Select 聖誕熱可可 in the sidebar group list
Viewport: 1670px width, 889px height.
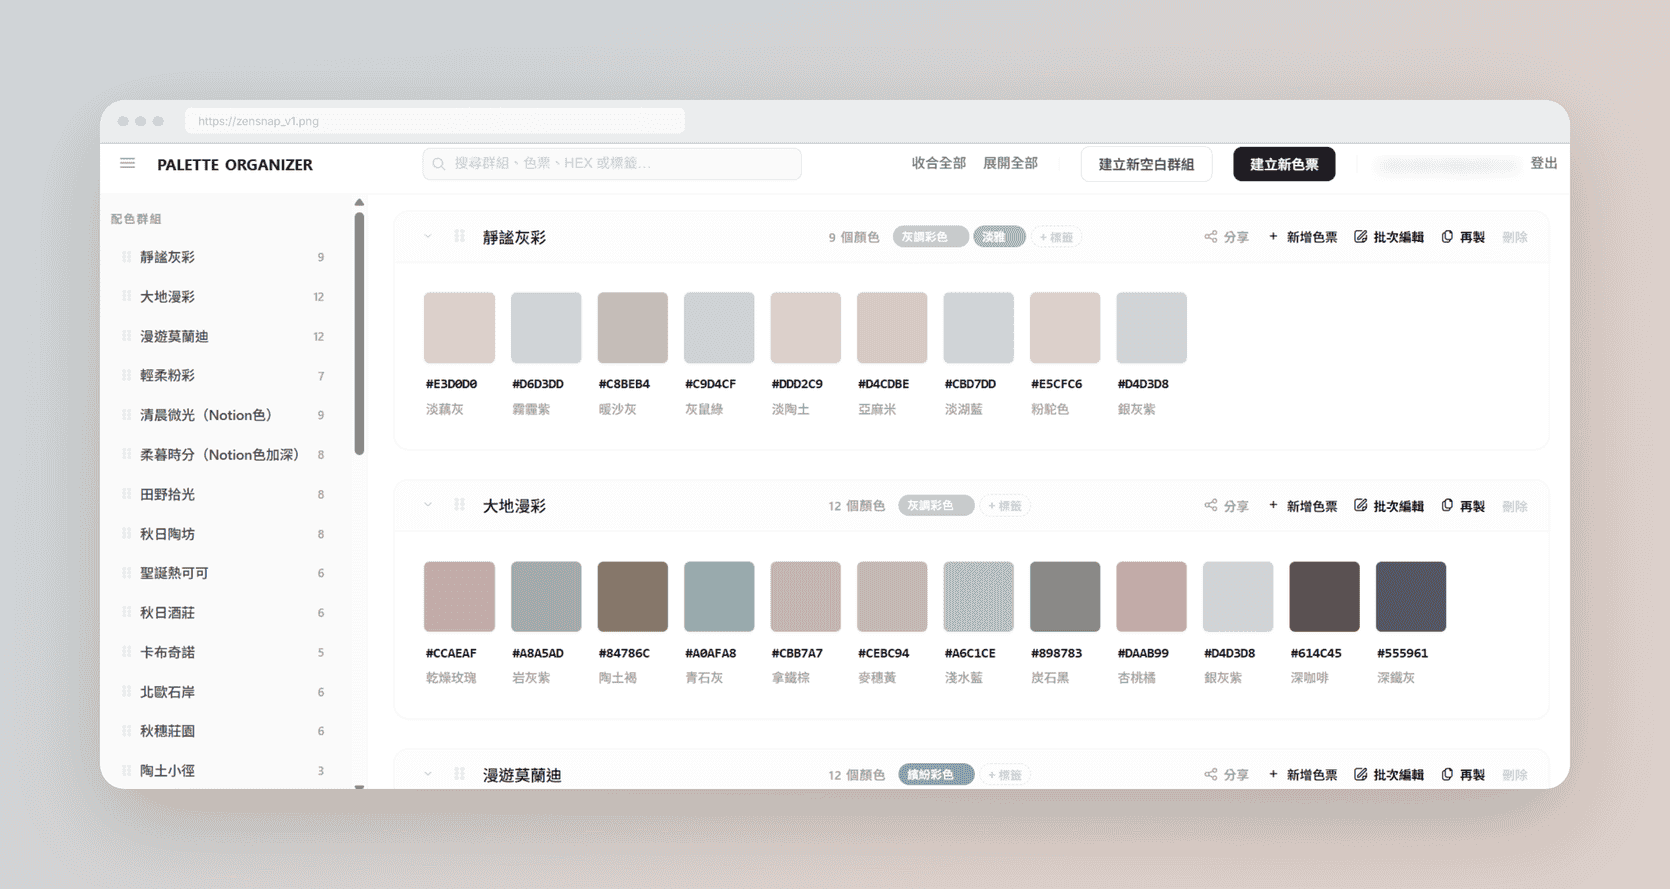coord(174,573)
